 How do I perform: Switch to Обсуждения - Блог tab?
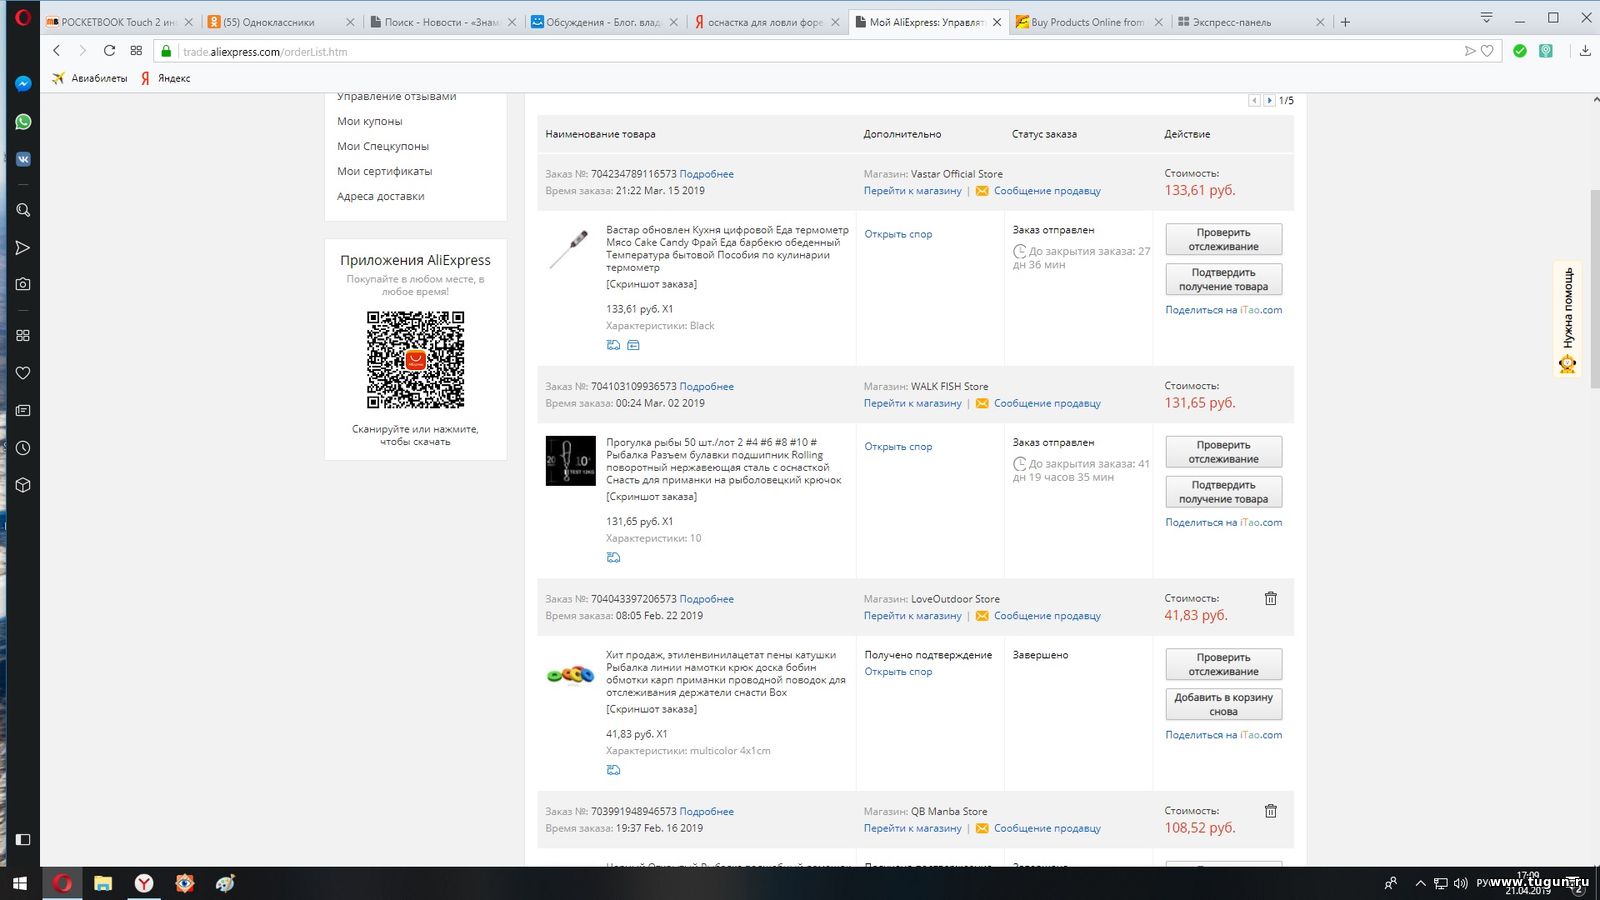604,22
